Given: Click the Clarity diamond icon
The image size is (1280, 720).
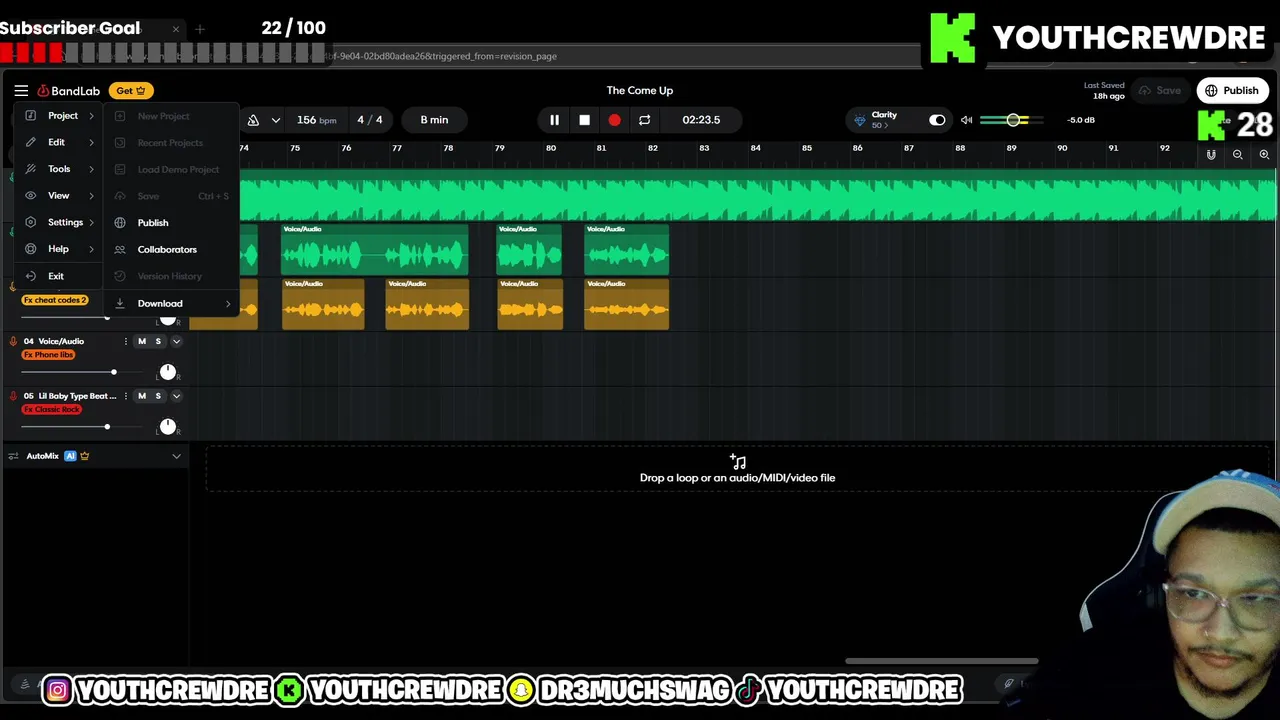Looking at the screenshot, I should click(859, 121).
